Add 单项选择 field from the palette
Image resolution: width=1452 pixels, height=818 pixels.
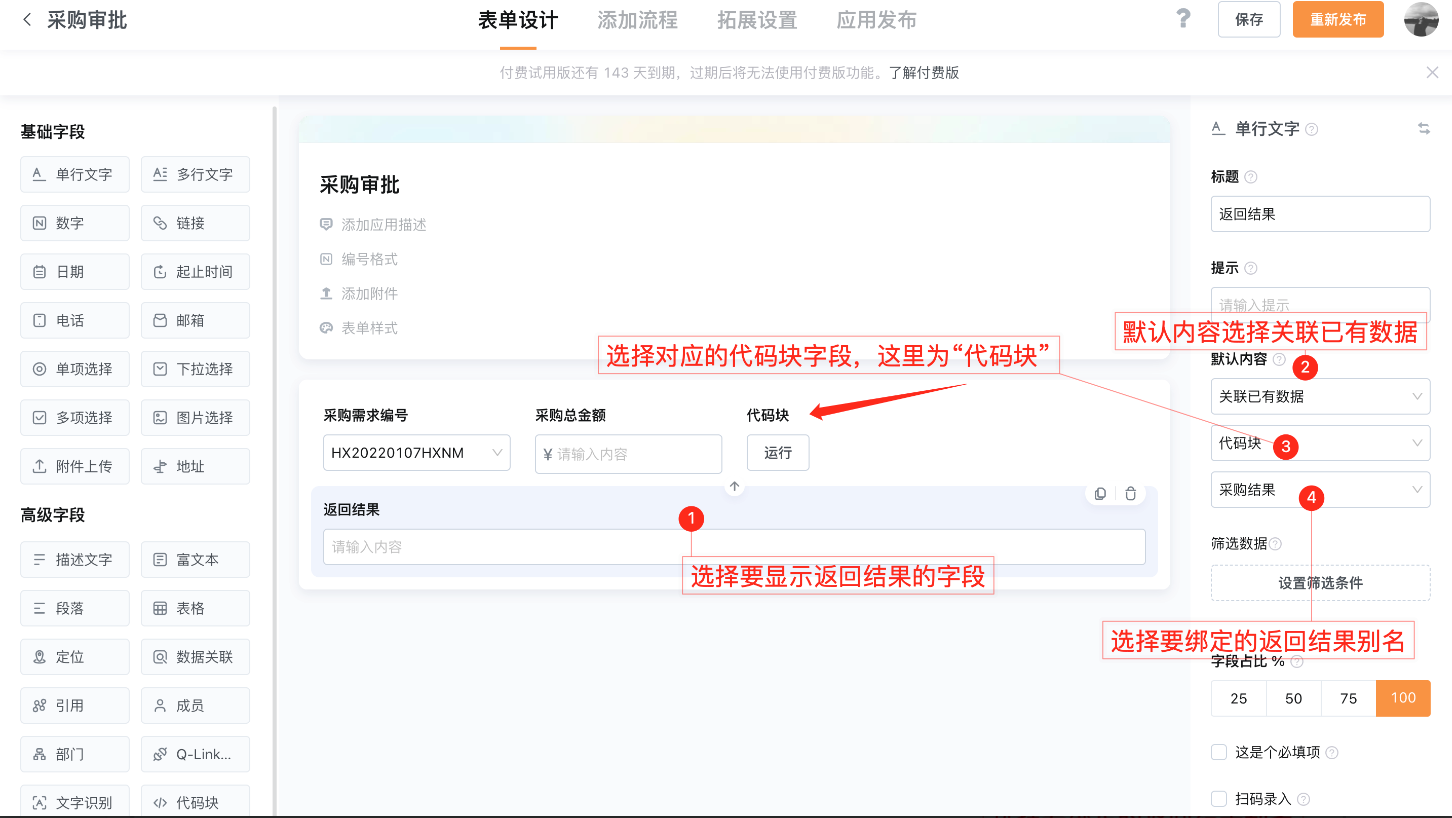tap(75, 369)
